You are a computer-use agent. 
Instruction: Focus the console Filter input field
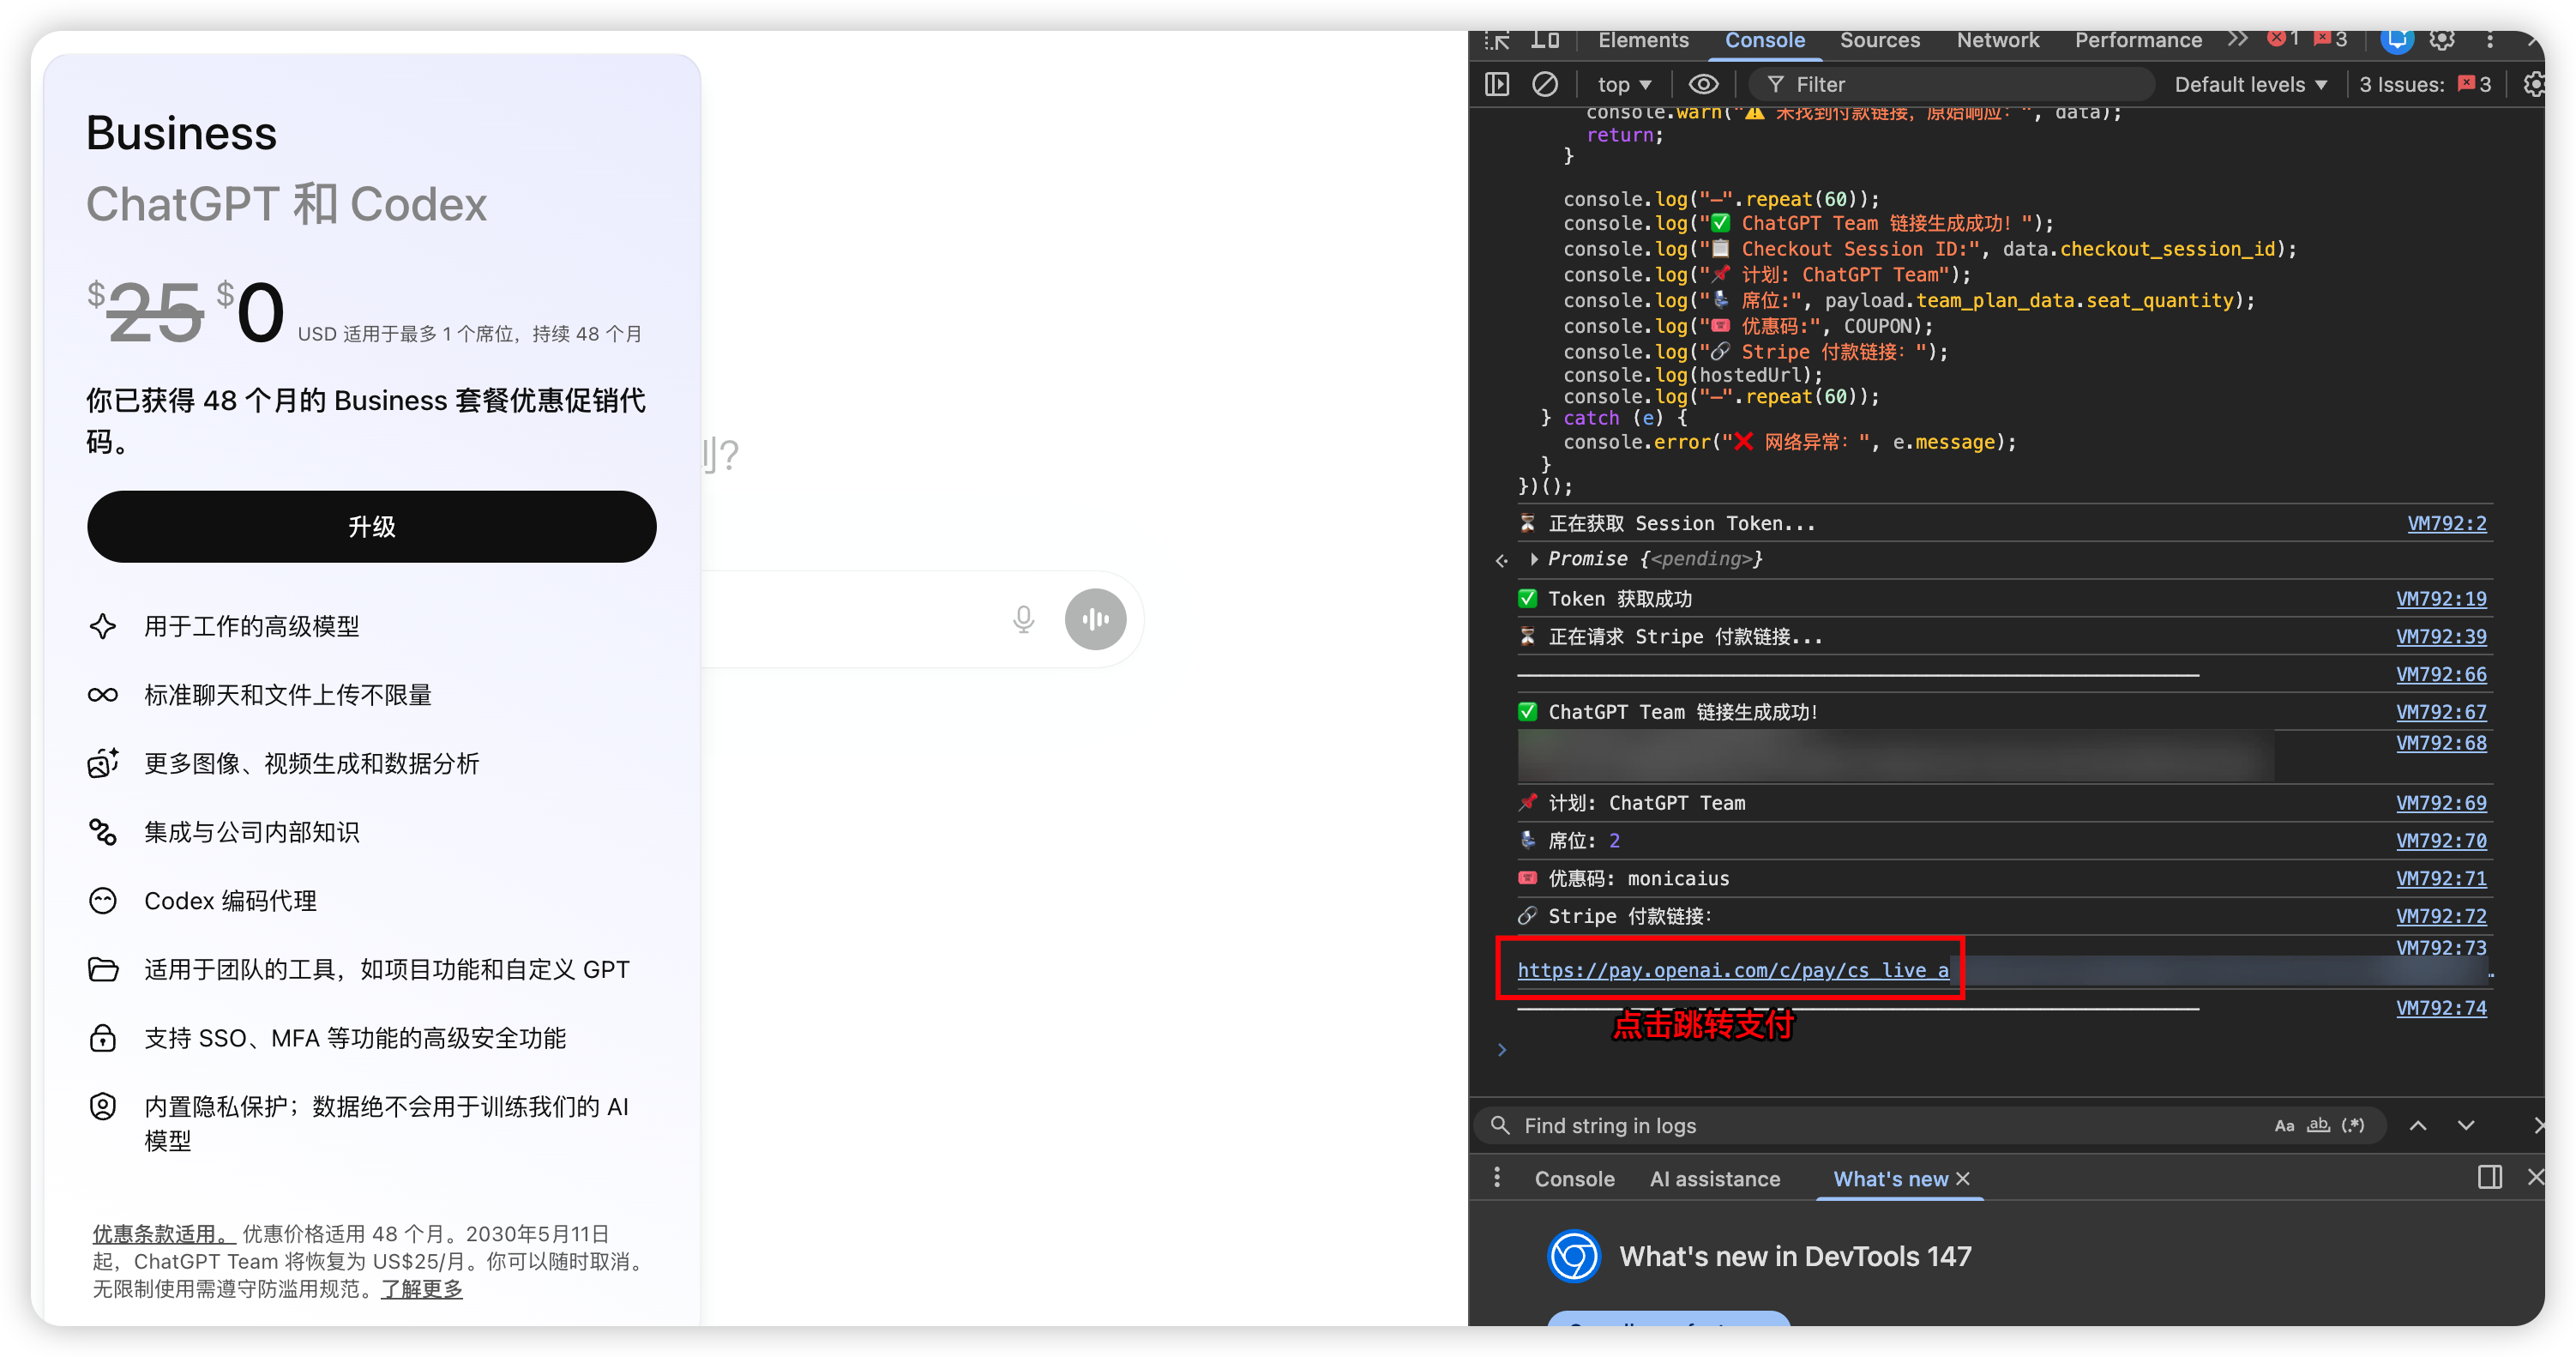pyautogui.click(x=1950, y=85)
